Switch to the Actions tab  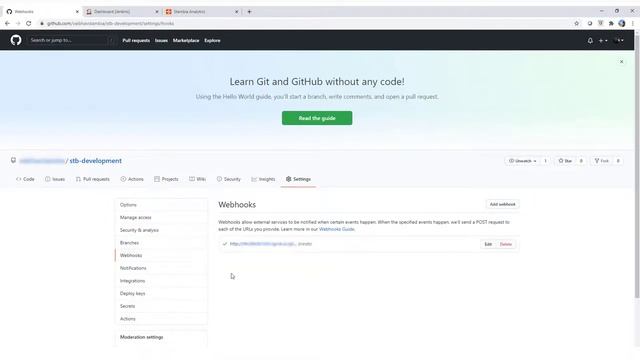[132, 179]
